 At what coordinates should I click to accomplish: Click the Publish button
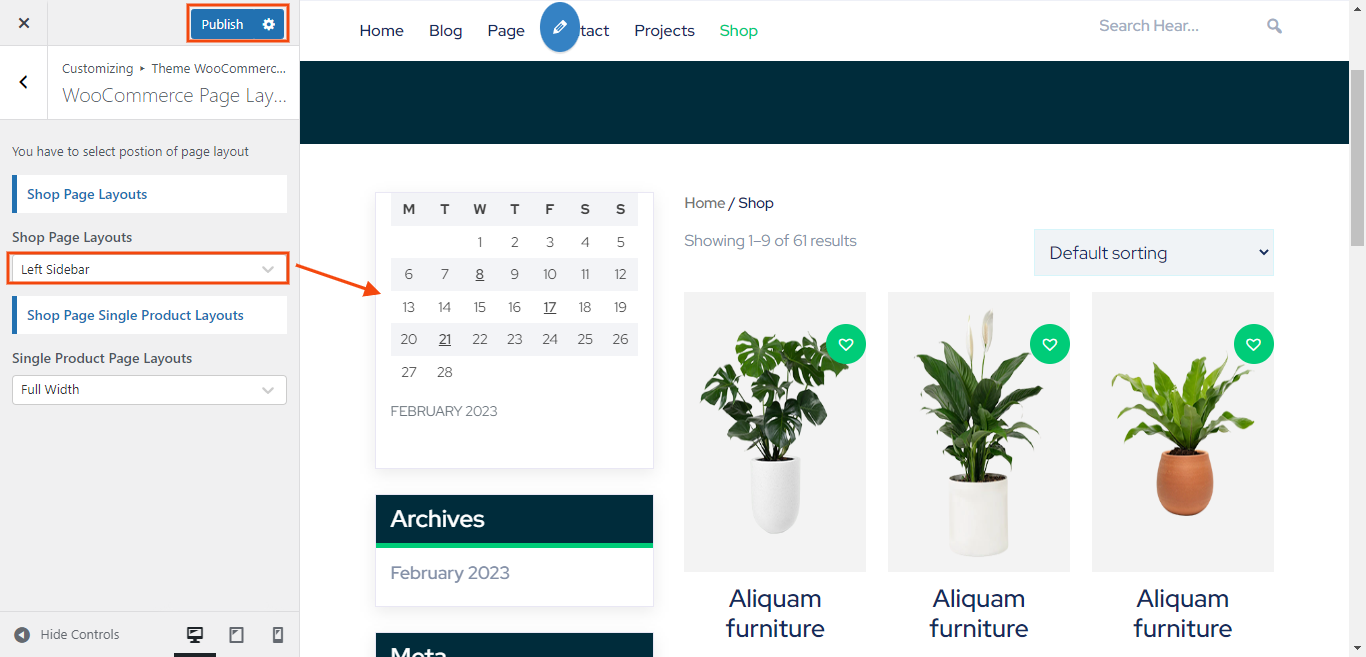point(222,24)
